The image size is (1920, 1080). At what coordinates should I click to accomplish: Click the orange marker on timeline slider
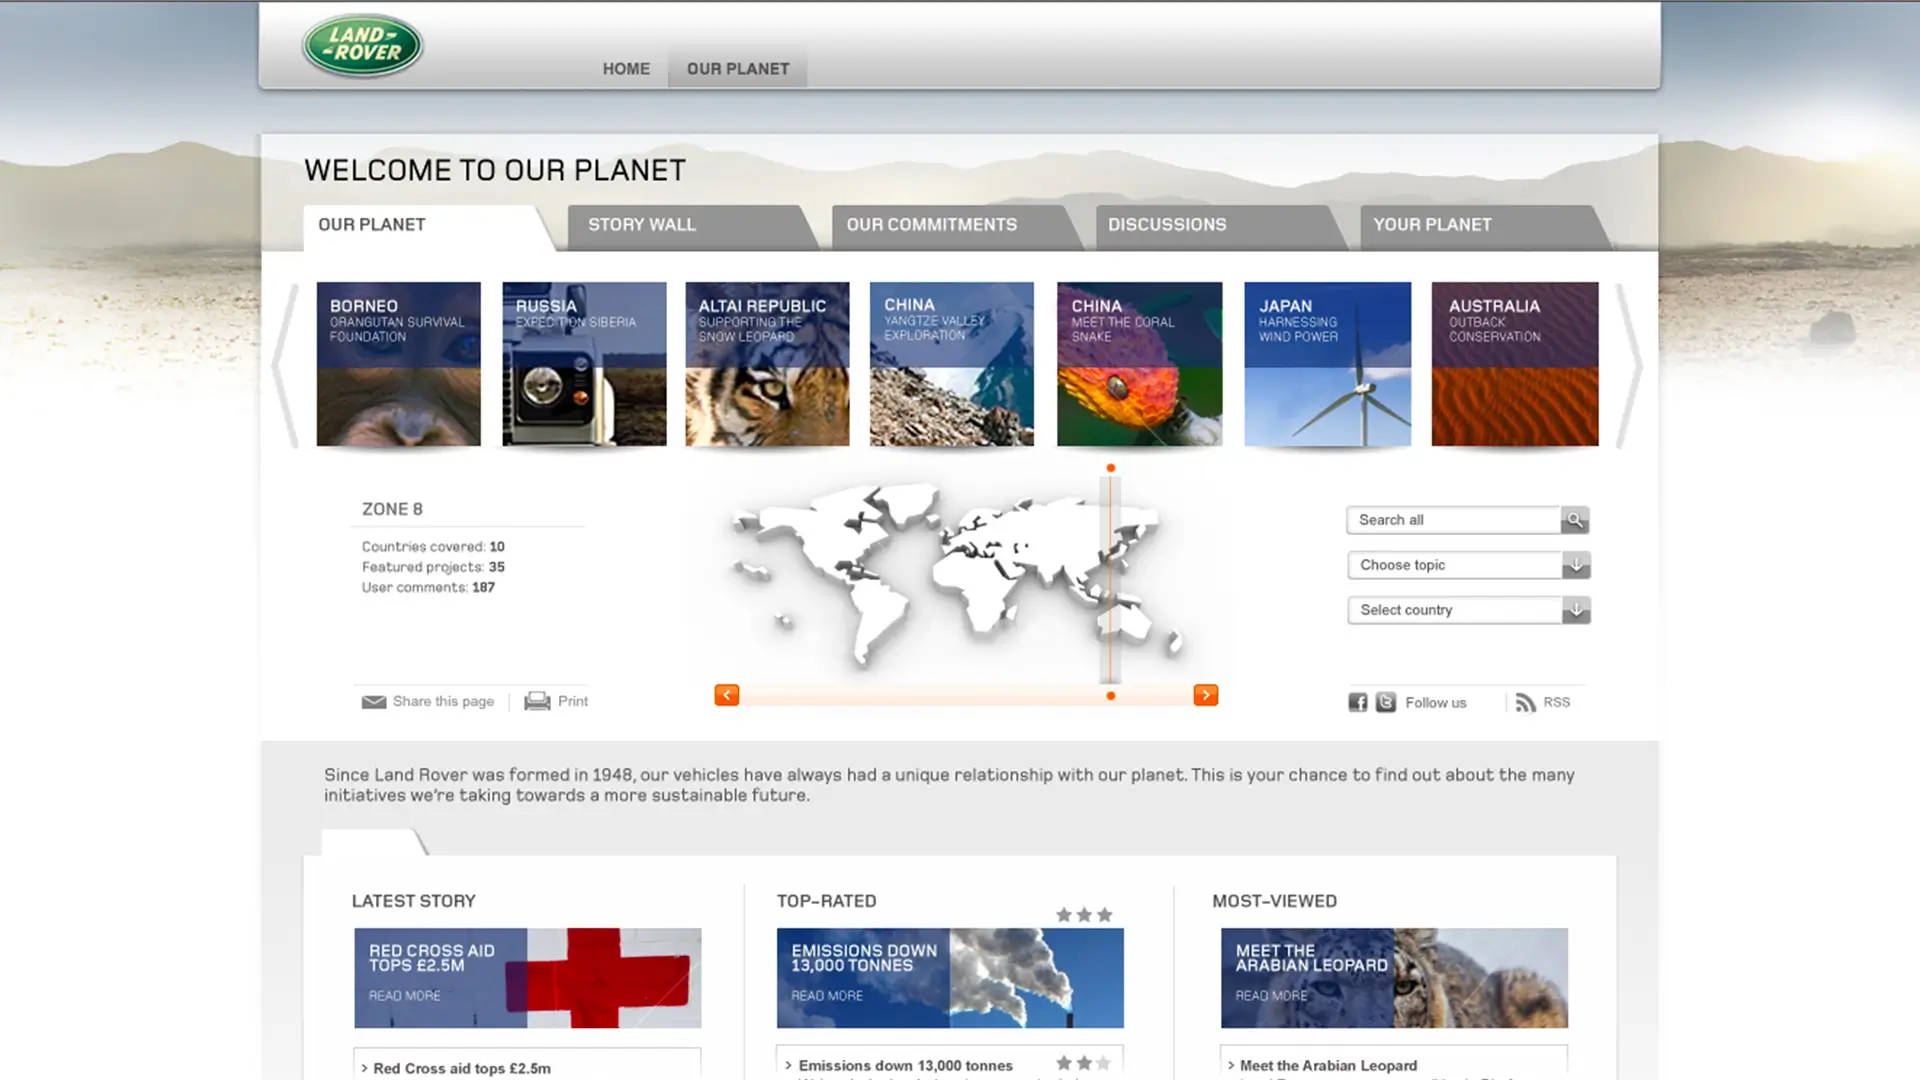click(x=1111, y=696)
